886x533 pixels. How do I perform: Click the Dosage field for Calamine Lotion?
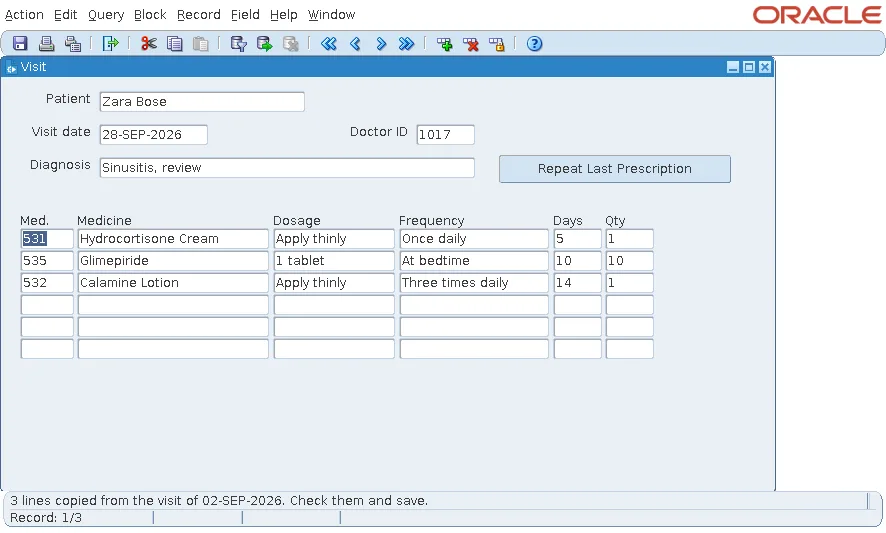(334, 283)
